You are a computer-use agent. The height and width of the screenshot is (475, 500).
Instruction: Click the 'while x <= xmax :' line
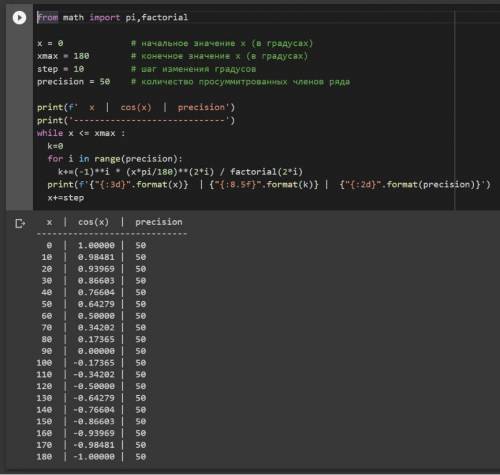pos(81,133)
